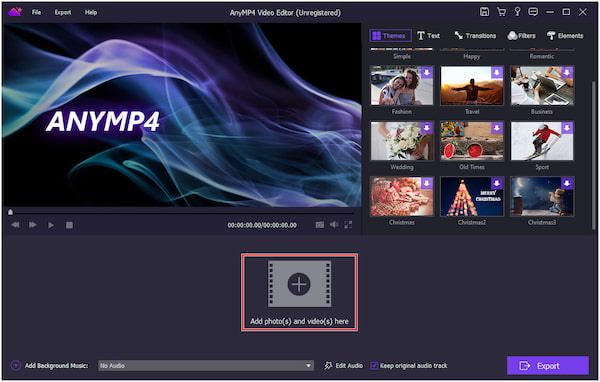Select the Christmas2 theme thumbnail
Viewport: 600px width, 382px height.
point(472,197)
